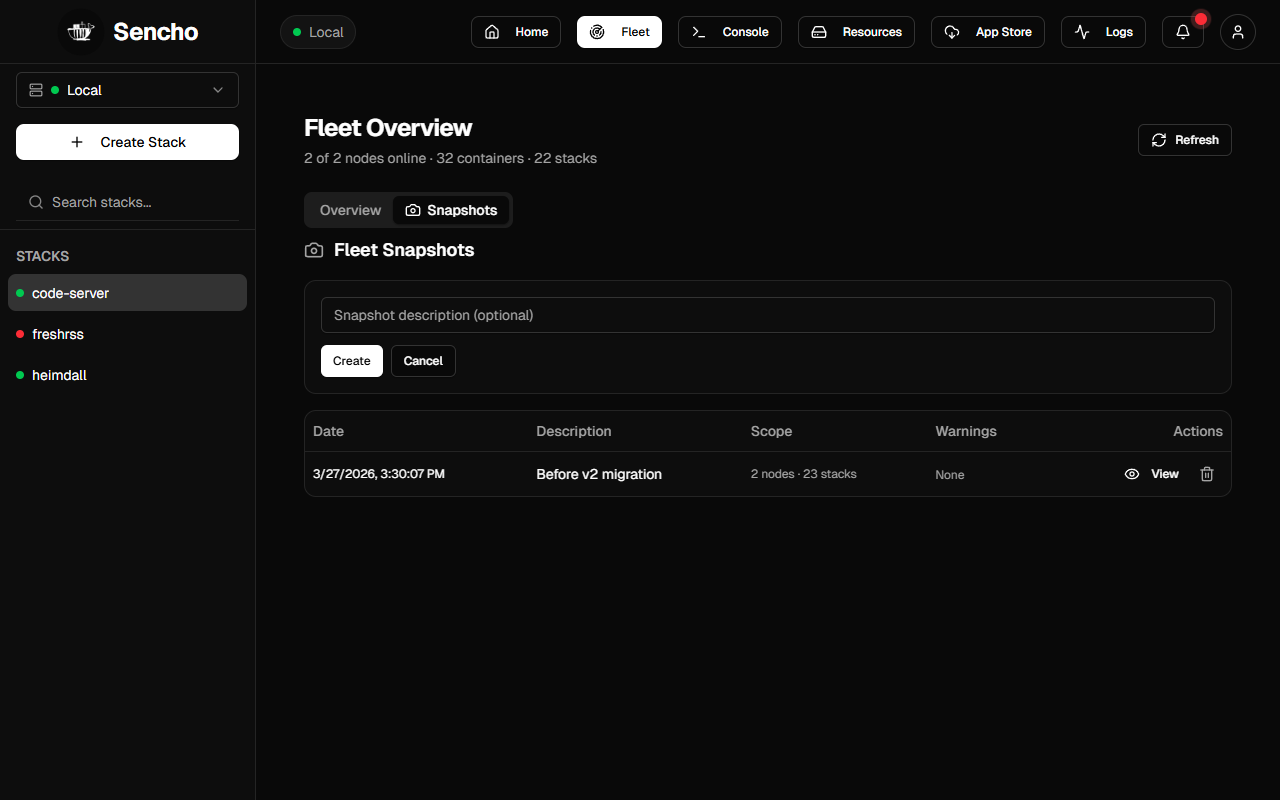This screenshot has height=800, width=1280.
Task: Focus the snapshot description field
Action: pyautogui.click(x=768, y=315)
